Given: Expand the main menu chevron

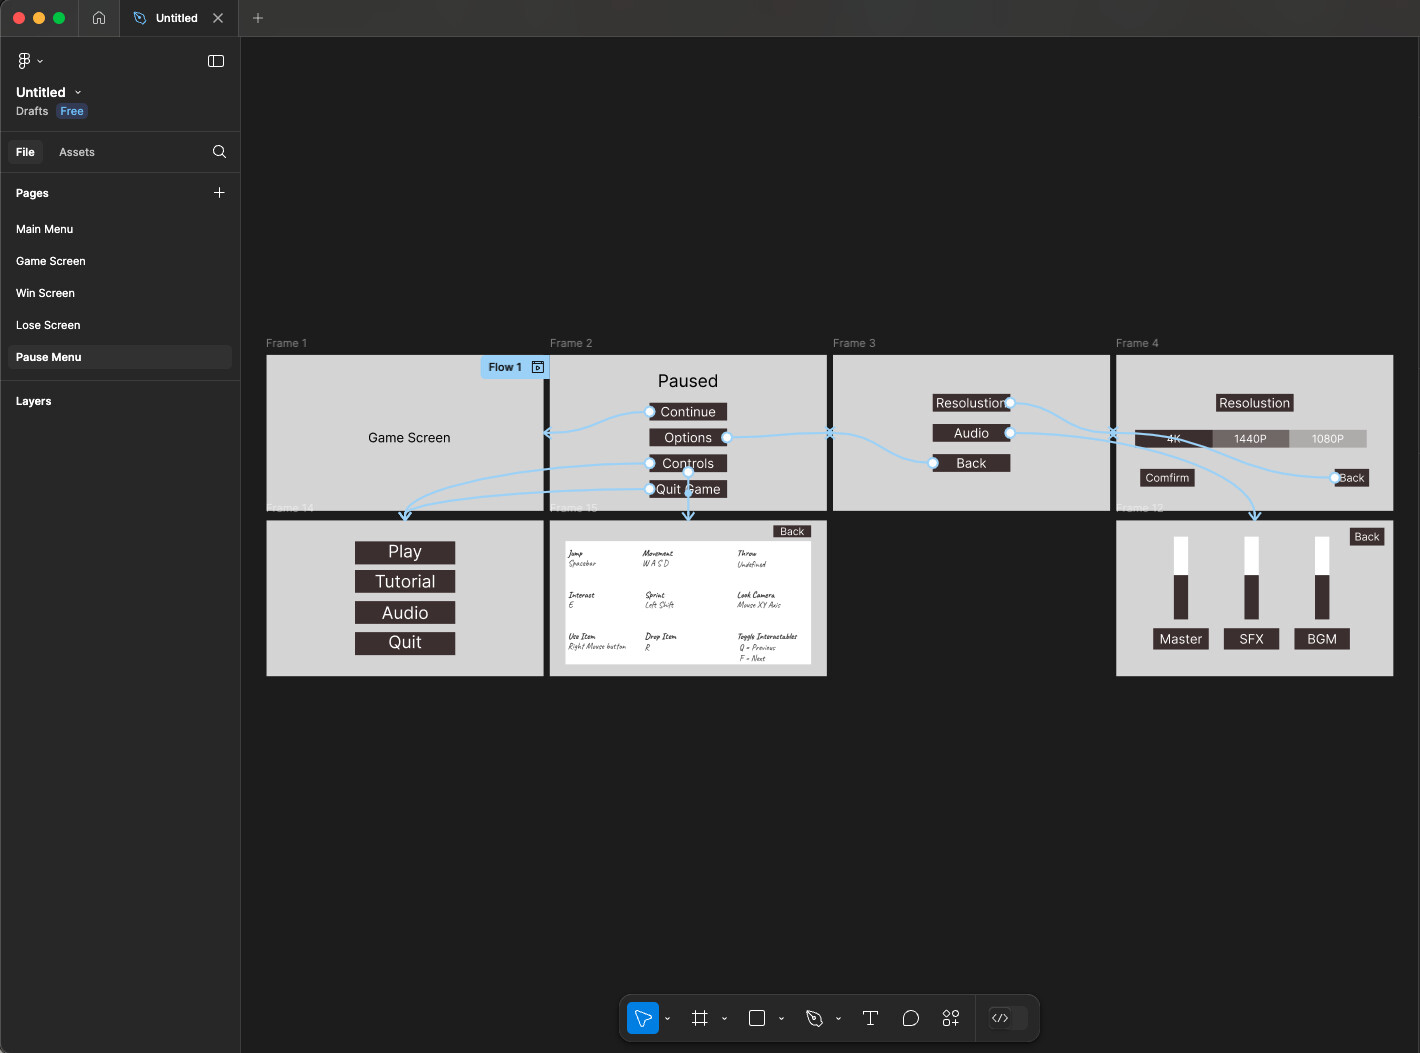Looking at the screenshot, I should click(40, 62).
